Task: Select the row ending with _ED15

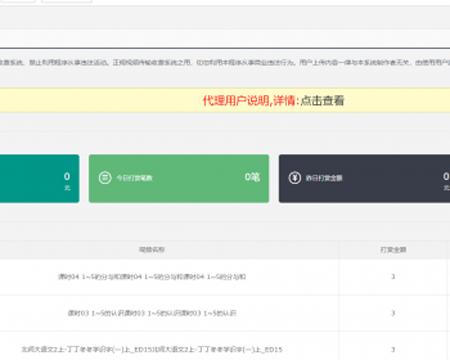Action: tap(225, 346)
